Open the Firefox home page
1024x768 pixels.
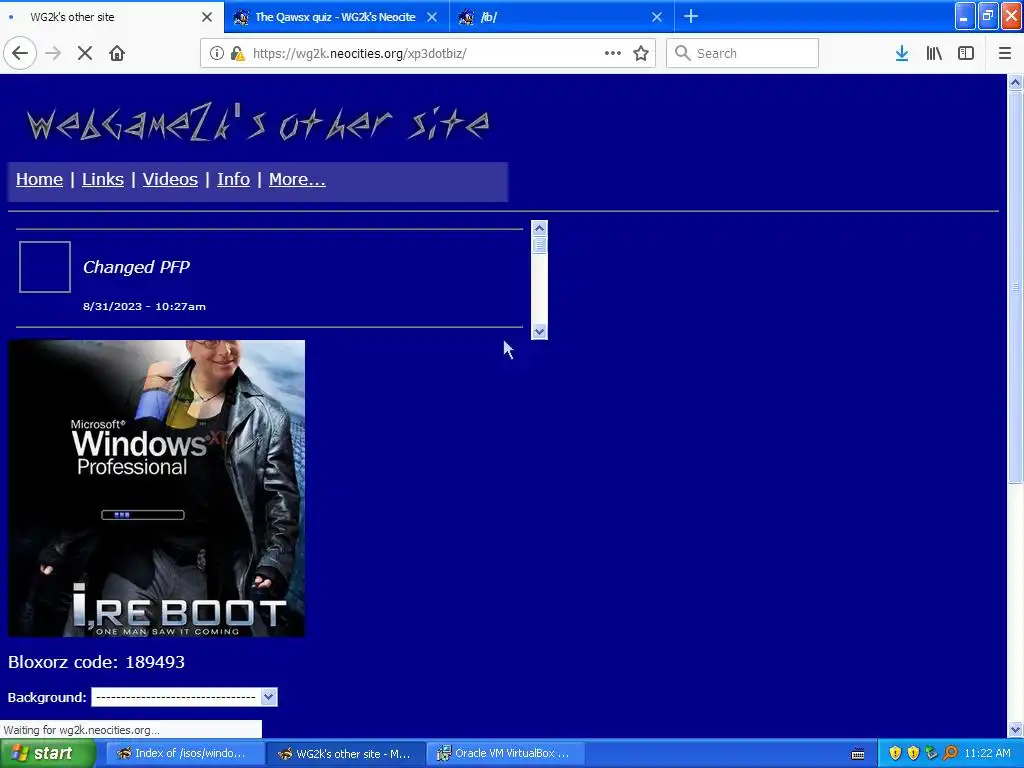pos(117,54)
